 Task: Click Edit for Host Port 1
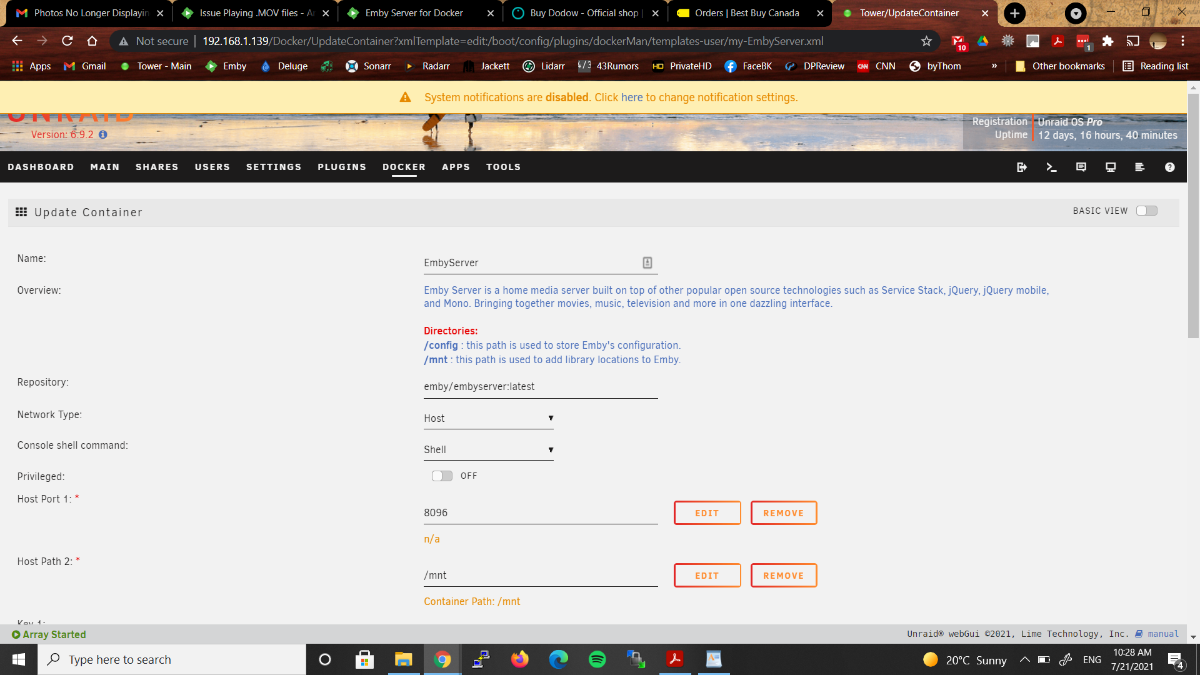pyautogui.click(x=707, y=513)
